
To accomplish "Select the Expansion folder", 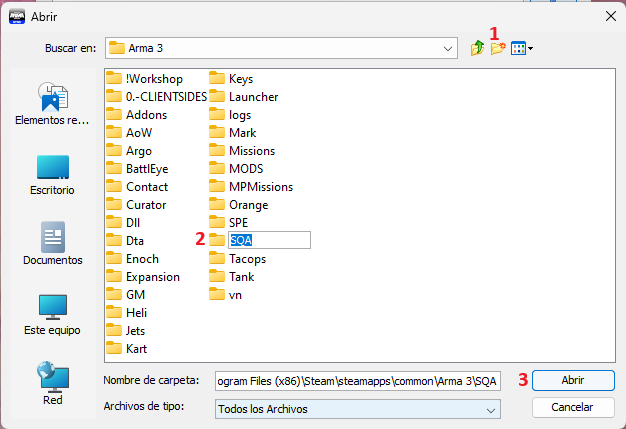I will [143, 277].
